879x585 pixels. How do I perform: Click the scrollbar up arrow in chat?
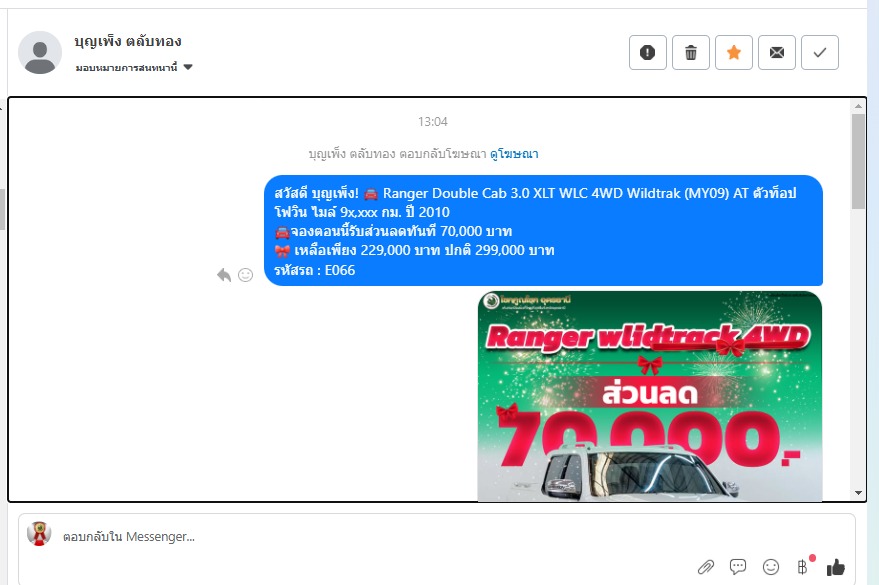click(x=858, y=105)
